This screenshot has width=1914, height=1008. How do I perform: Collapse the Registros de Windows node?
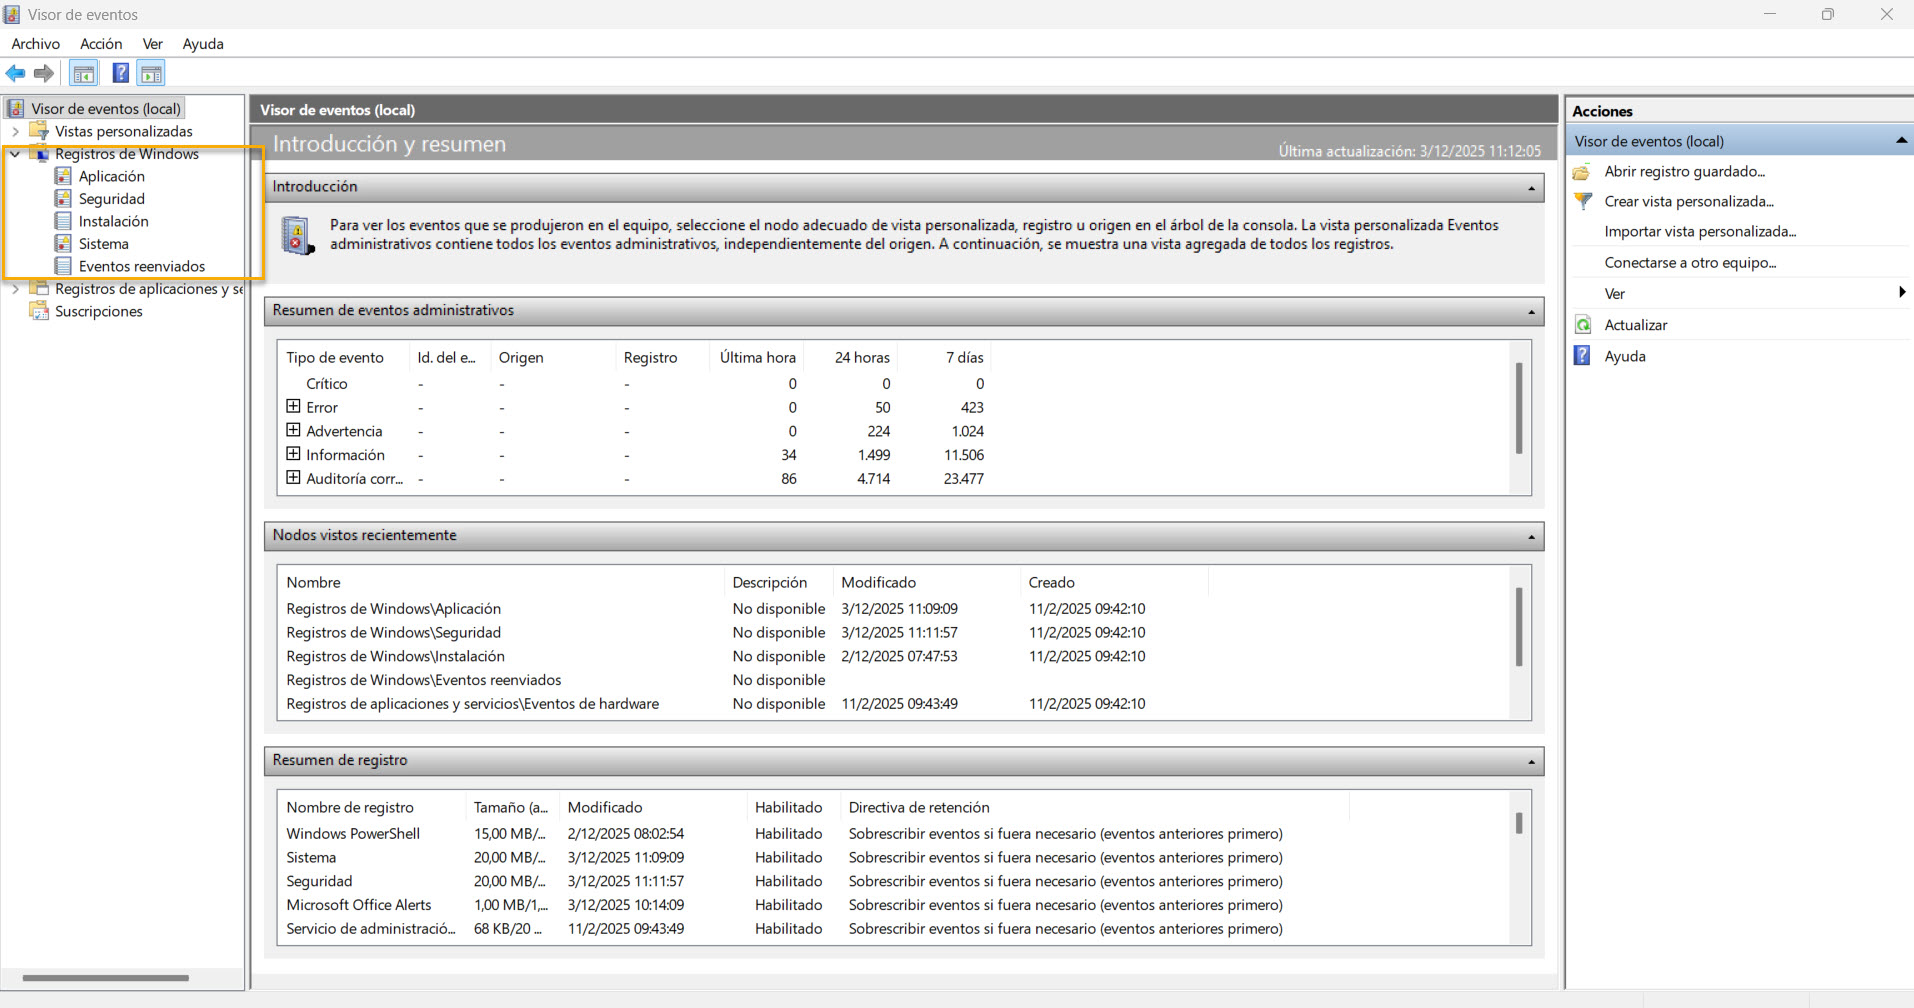[15, 154]
